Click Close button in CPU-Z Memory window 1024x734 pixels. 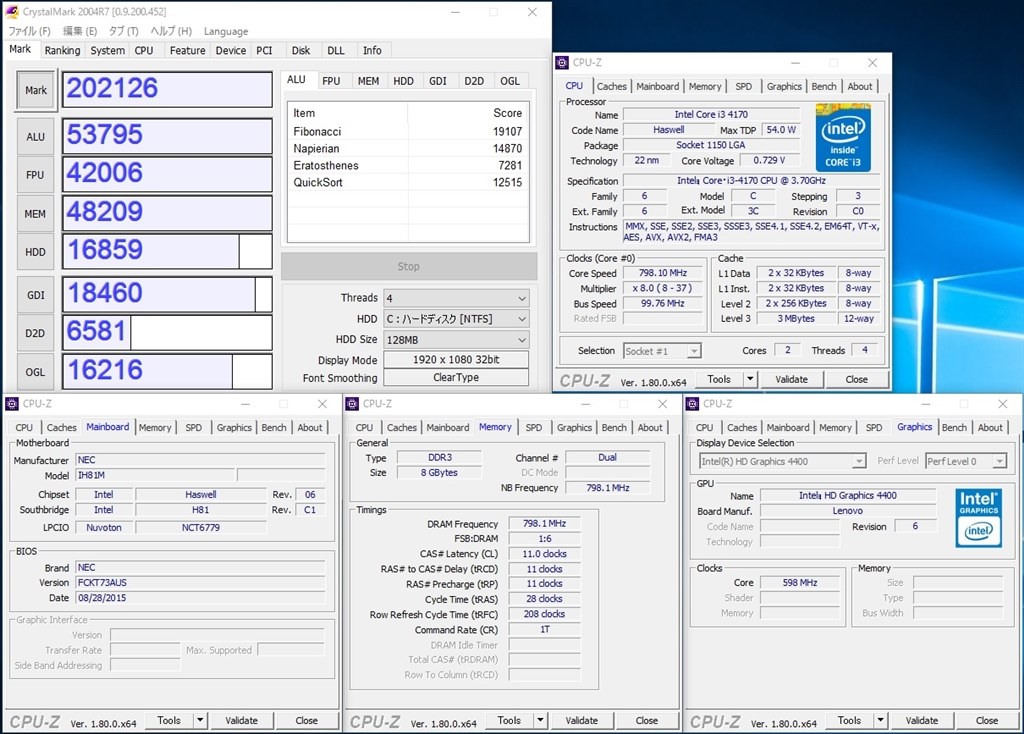647,720
